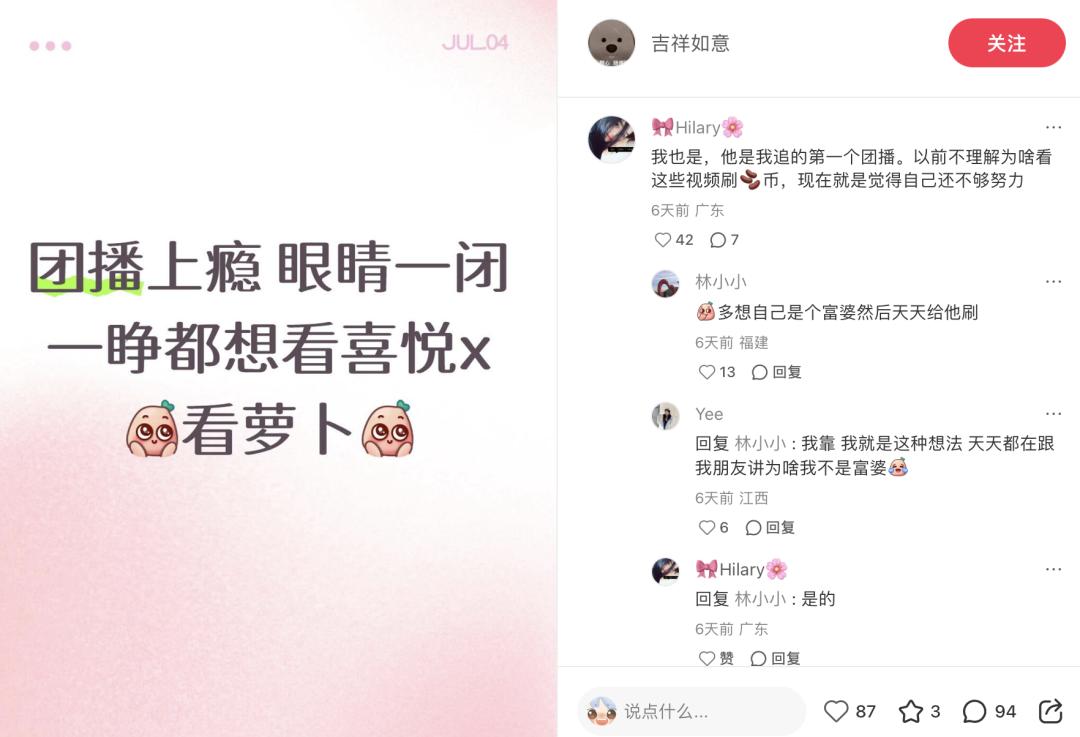This screenshot has height=737, width=1080.
Task: Like 林小小's comment with 13 likes
Action: pos(717,373)
